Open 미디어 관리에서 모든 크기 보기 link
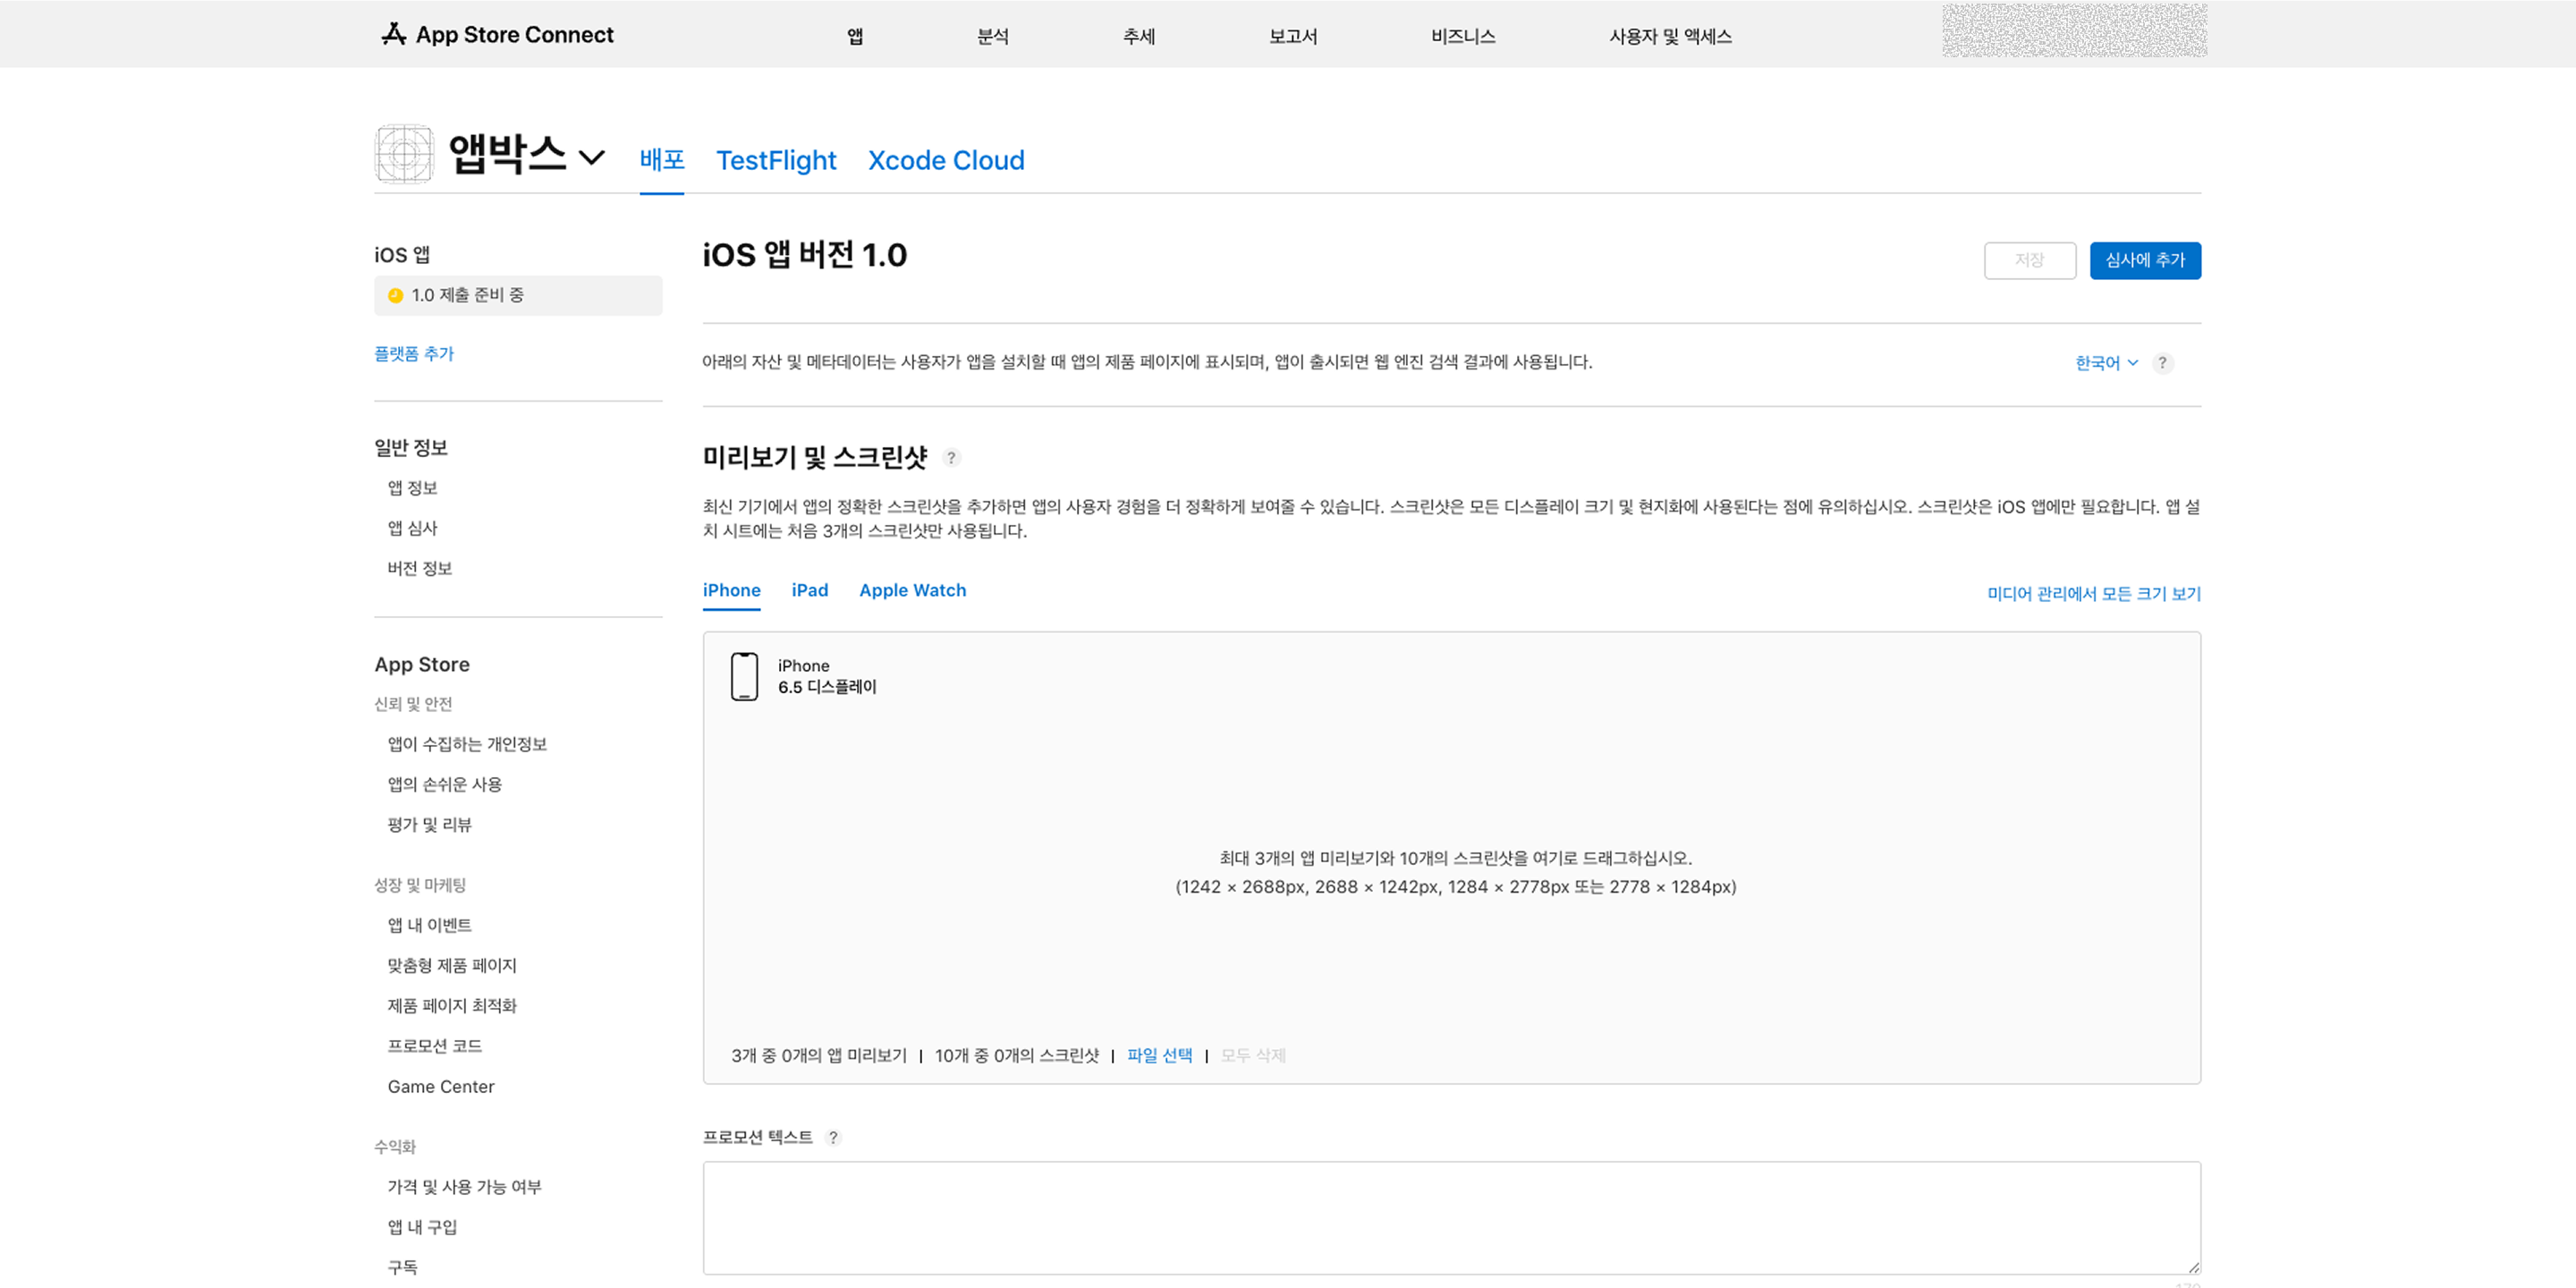Image resolution: width=2576 pixels, height=1288 pixels. pos(2094,594)
